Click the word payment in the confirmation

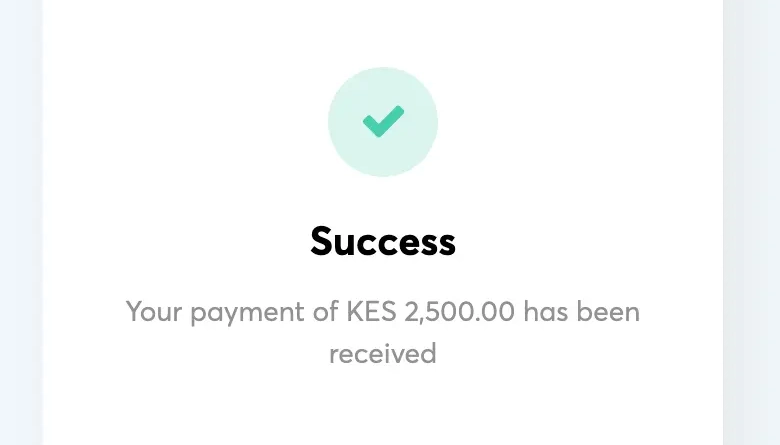(247, 313)
